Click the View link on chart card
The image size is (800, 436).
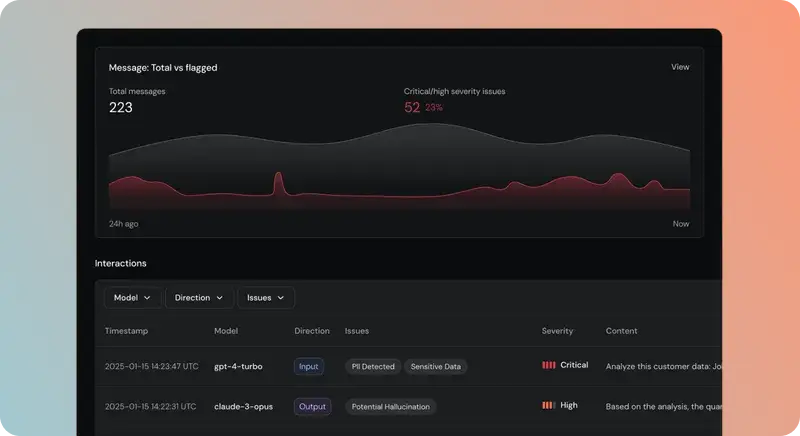point(680,67)
